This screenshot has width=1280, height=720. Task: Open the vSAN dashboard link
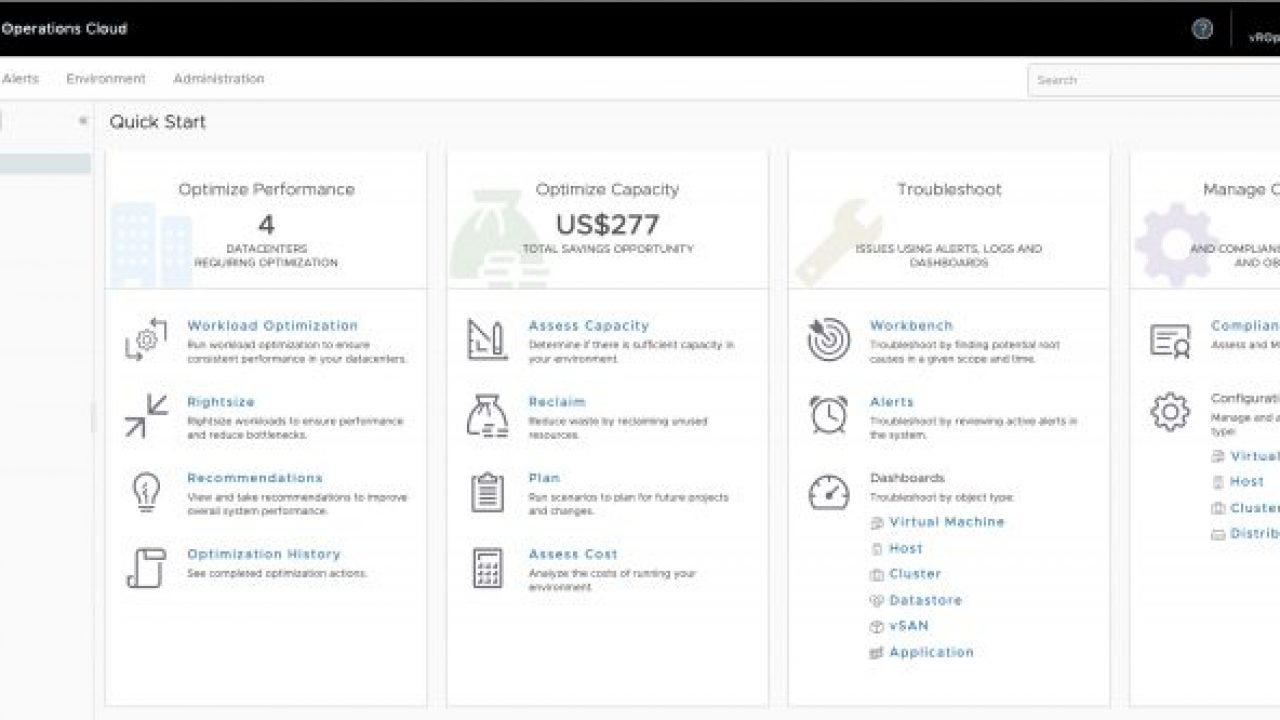tap(909, 626)
